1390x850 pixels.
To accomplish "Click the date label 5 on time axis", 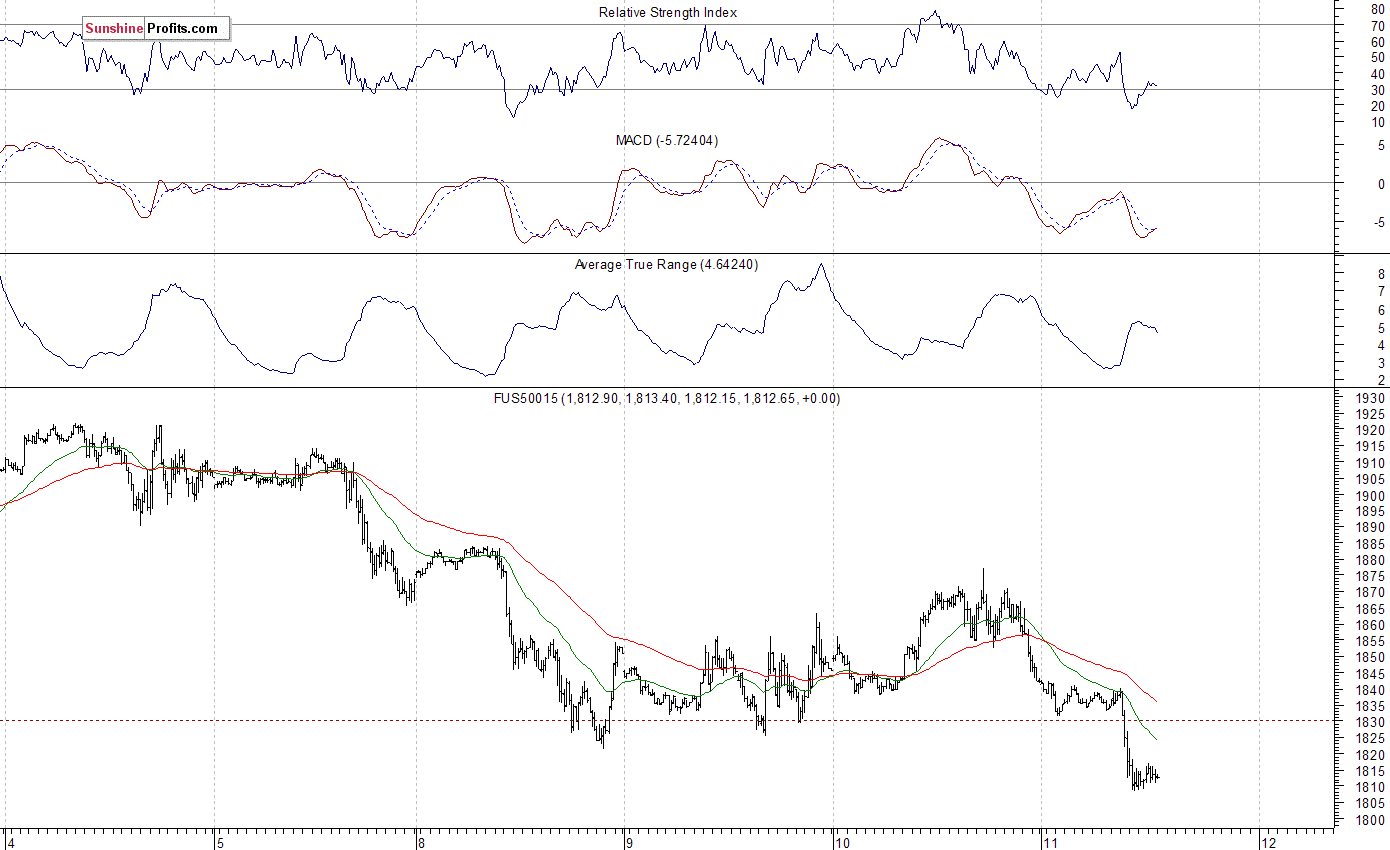I will (x=222, y=842).
